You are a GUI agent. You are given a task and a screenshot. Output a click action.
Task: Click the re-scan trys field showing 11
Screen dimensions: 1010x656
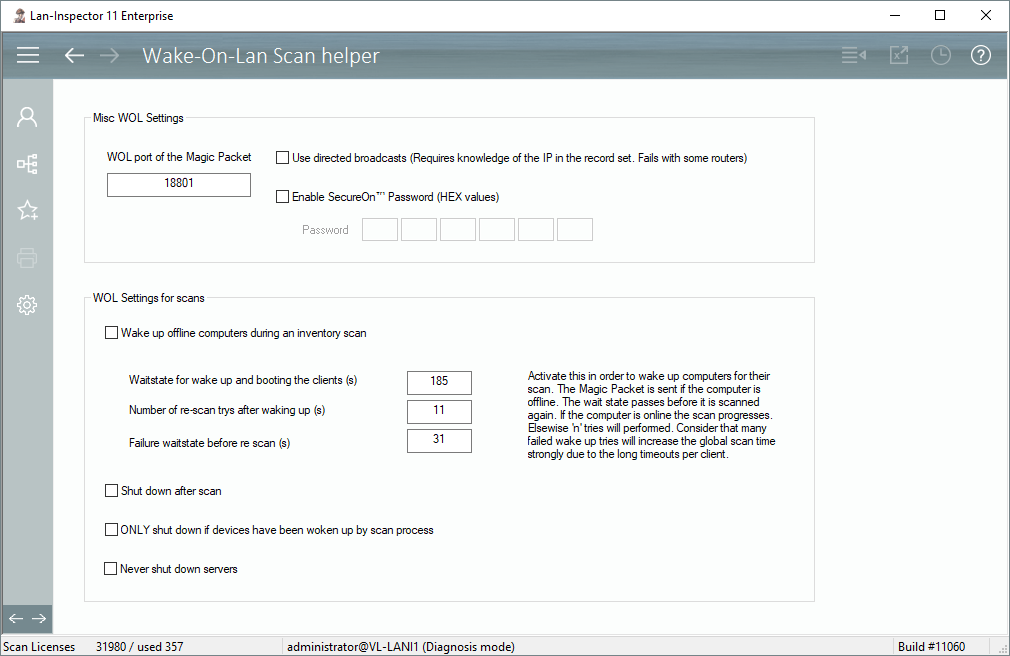click(439, 411)
